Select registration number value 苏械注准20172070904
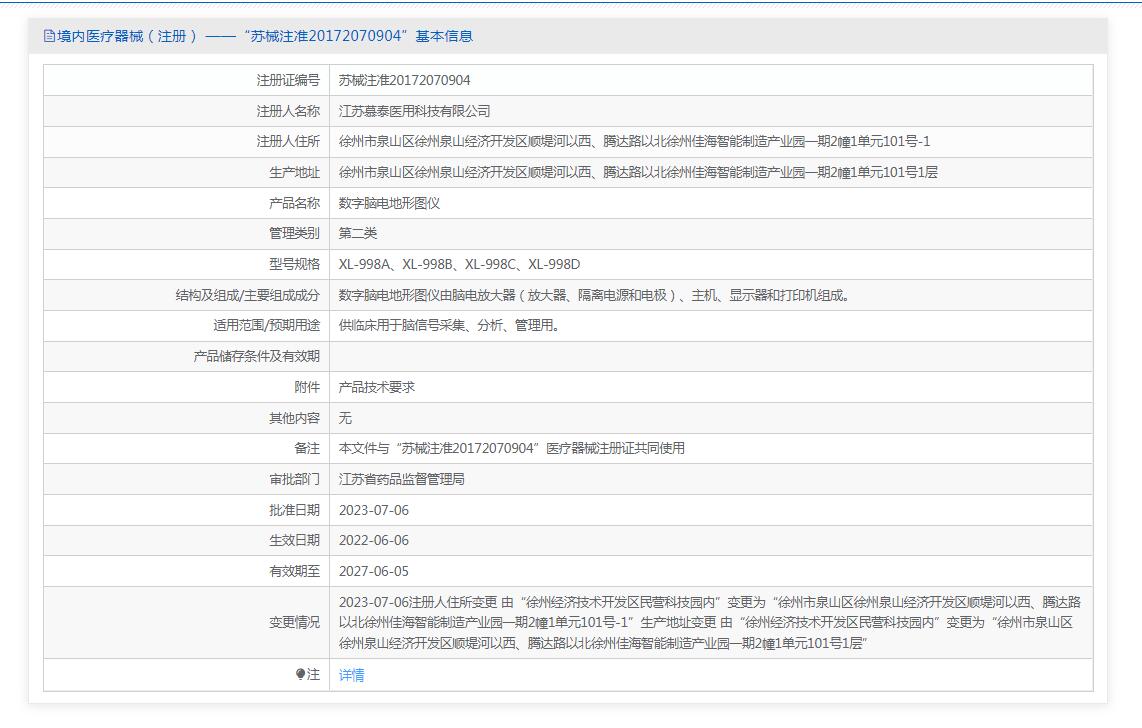This screenshot has height=728, width=1142. [404, 80]
